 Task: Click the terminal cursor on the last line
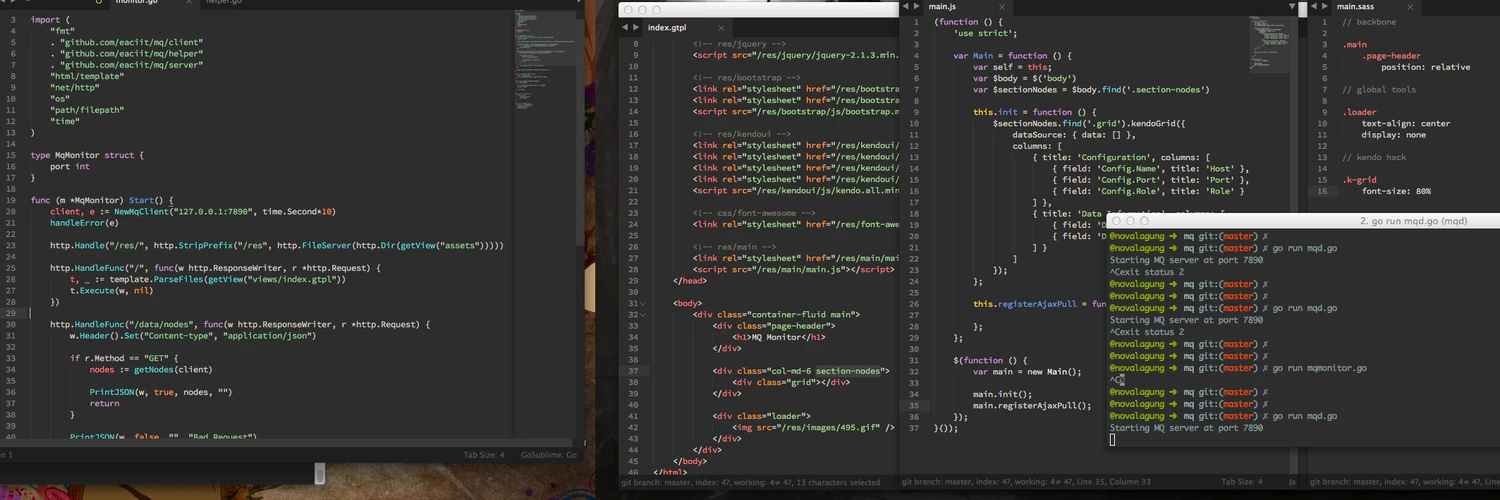pos(1113,440)
